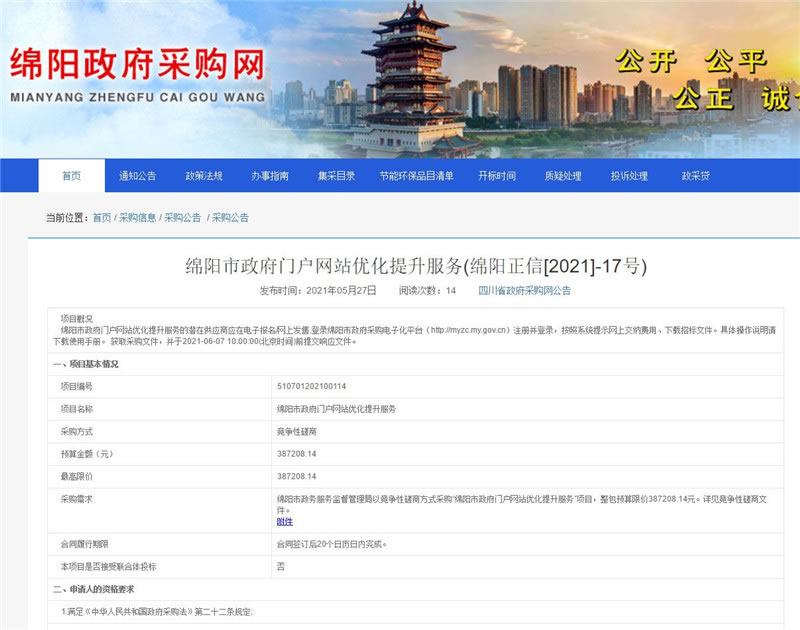Open the 集采目录 navigation item
The width and height of the screenshot is (800, 630).
[337, 176]
